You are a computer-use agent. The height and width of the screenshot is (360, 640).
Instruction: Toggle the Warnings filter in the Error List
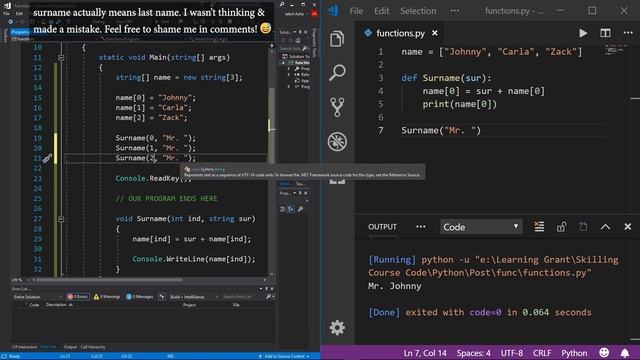pyautogui.click(x=107, y=297)
